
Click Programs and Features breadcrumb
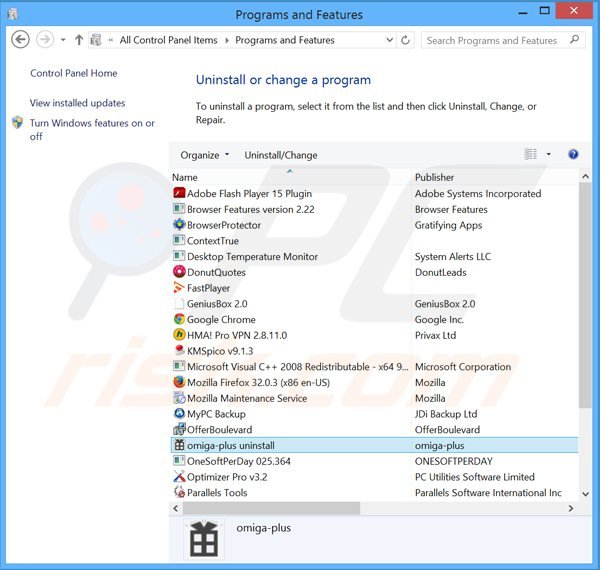[285, 40]
